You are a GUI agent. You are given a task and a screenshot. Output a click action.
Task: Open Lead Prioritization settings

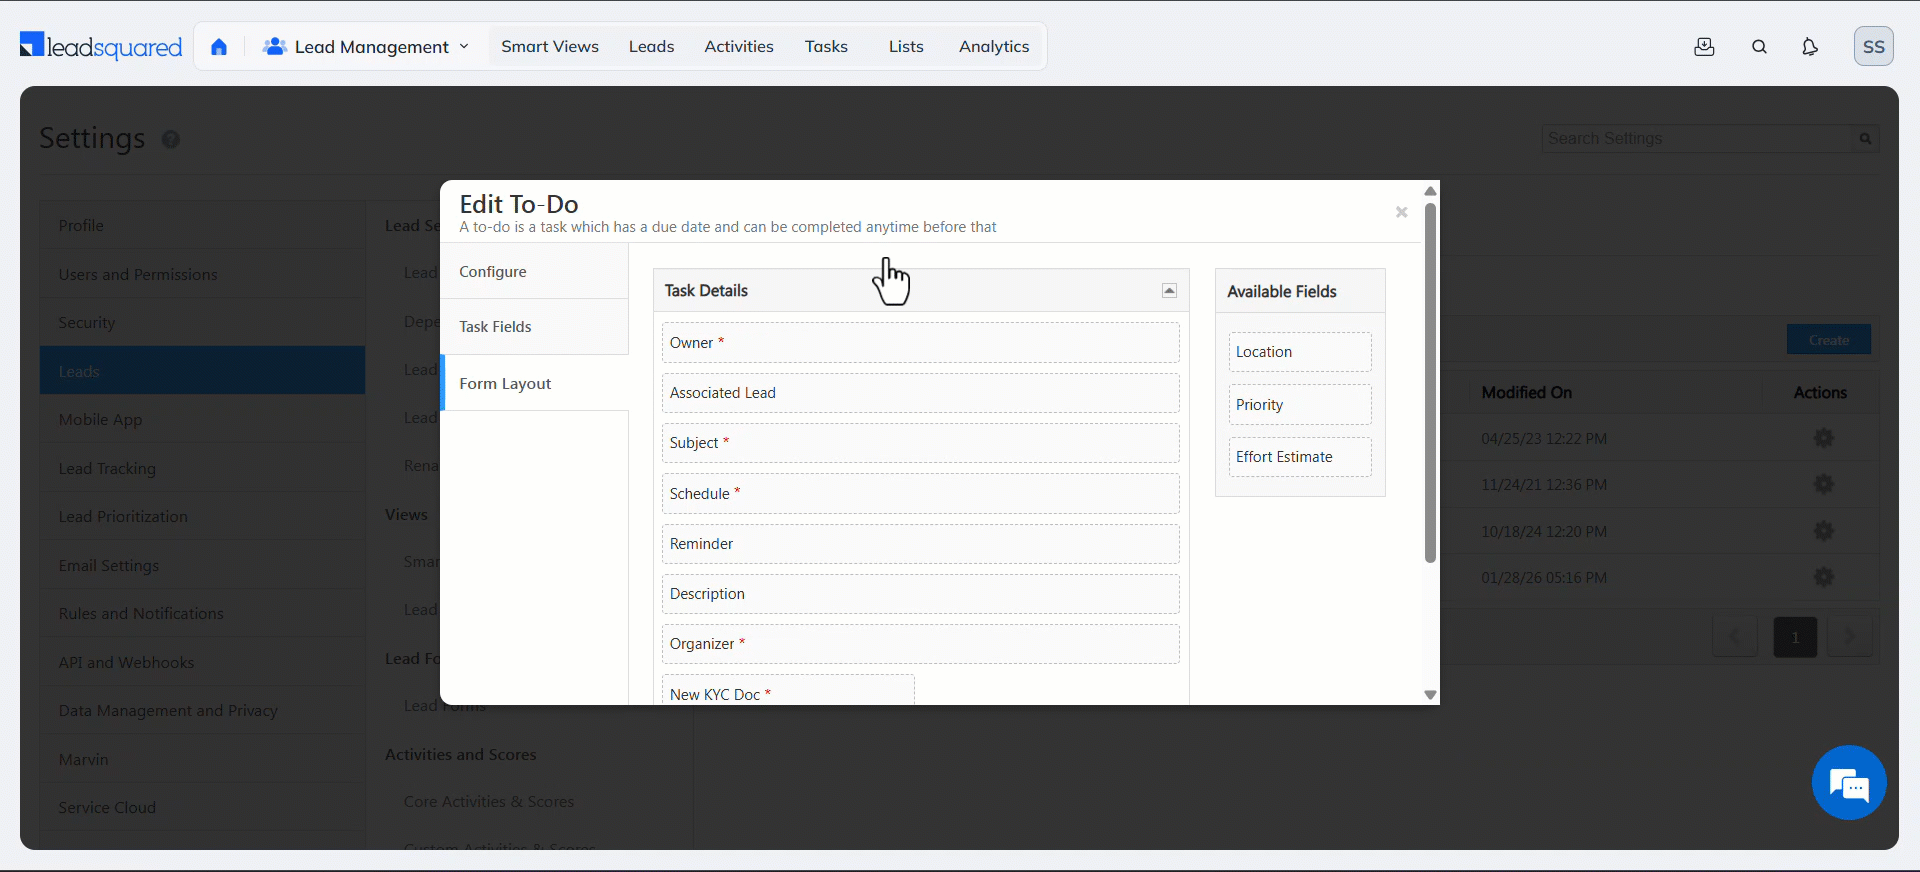(202, 517)
